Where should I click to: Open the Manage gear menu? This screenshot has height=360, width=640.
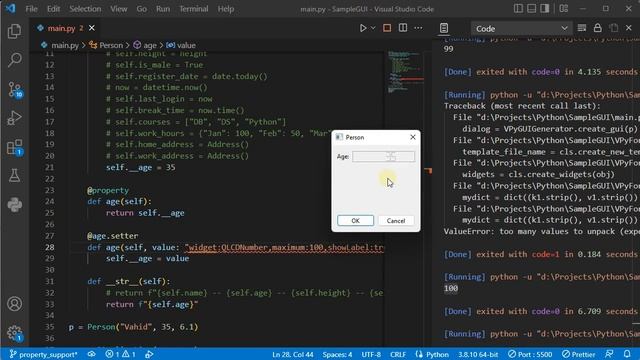[14, 333]
